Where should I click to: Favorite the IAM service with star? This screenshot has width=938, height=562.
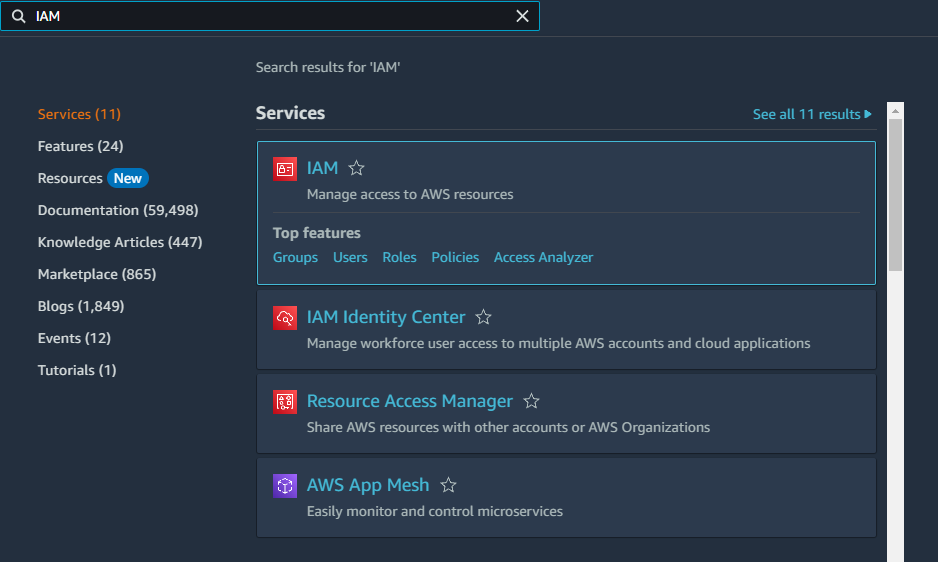point(356,169)
